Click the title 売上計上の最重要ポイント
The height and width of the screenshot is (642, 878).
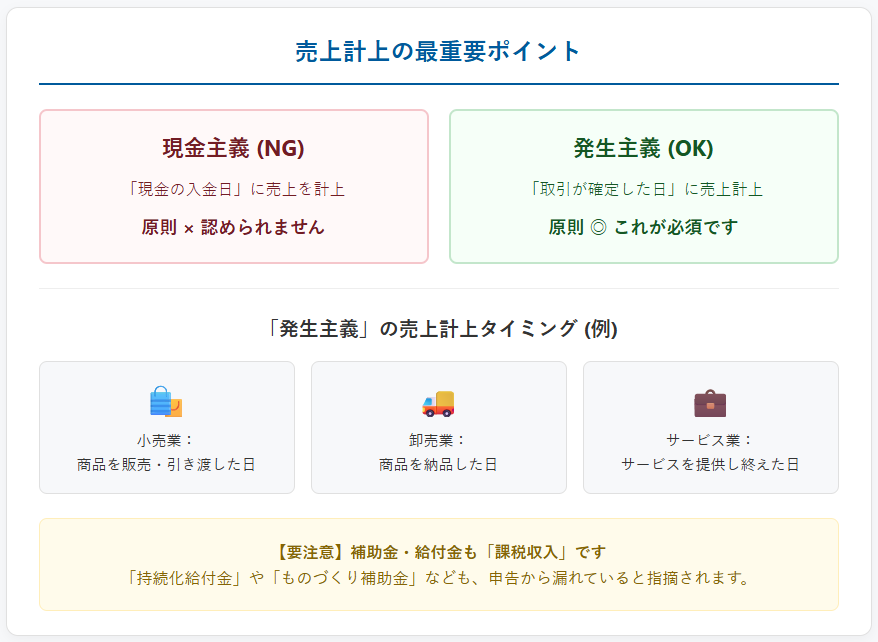click(x=438, y=52)
